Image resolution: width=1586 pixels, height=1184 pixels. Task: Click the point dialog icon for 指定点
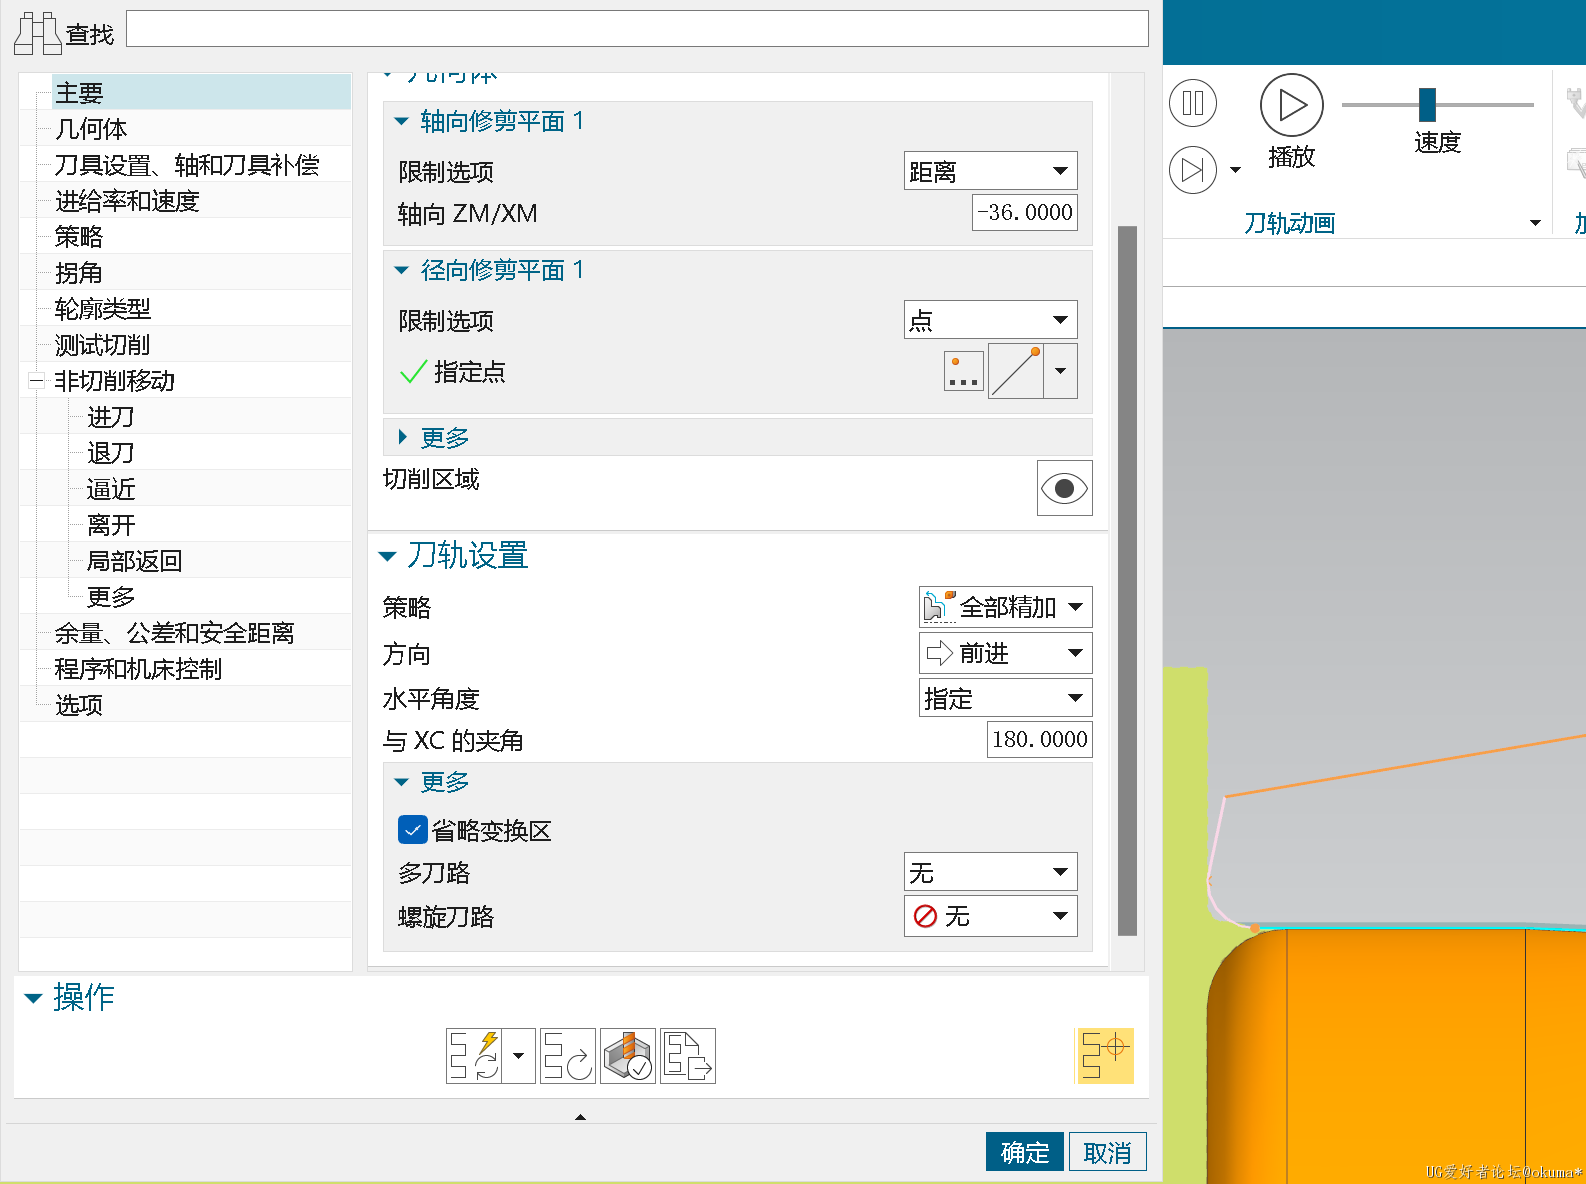coord(964,372)
